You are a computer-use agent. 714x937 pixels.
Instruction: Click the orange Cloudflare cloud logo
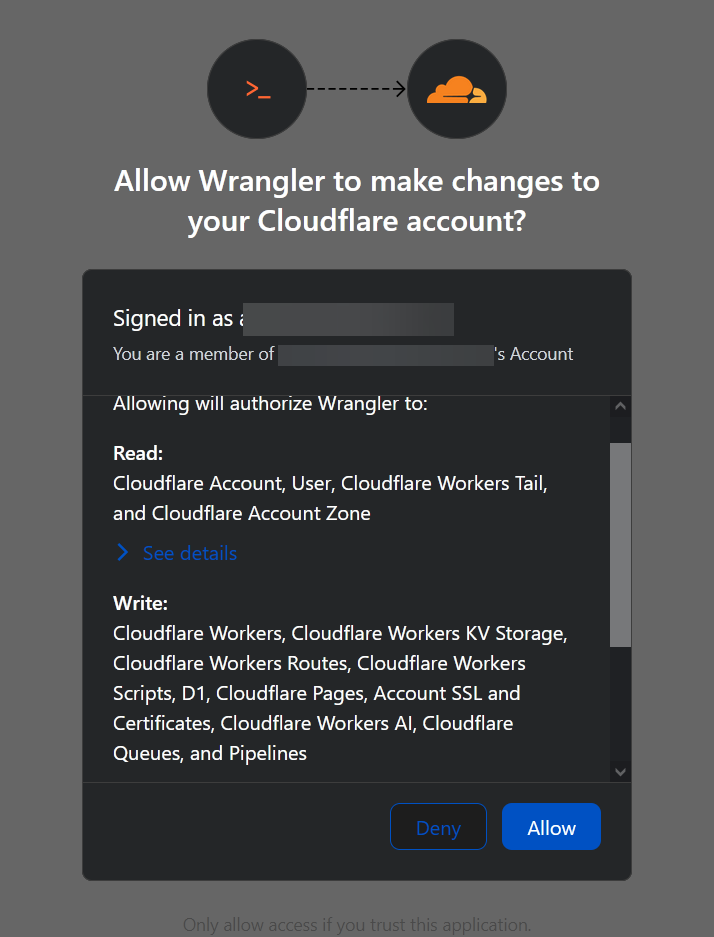[457, 89]
